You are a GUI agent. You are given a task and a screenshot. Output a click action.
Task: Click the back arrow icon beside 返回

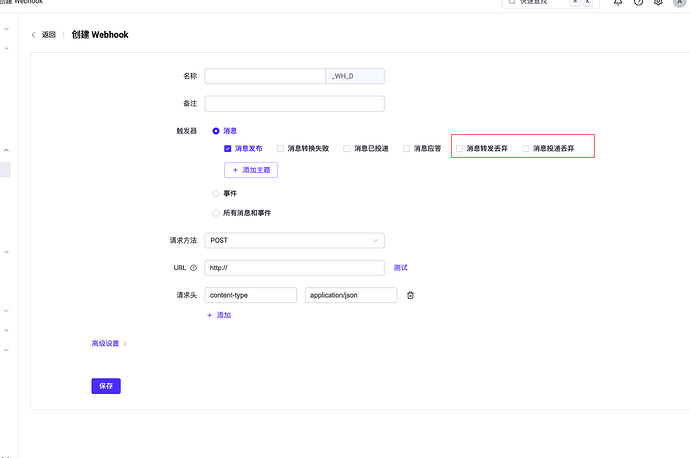(x=33, y=35)
